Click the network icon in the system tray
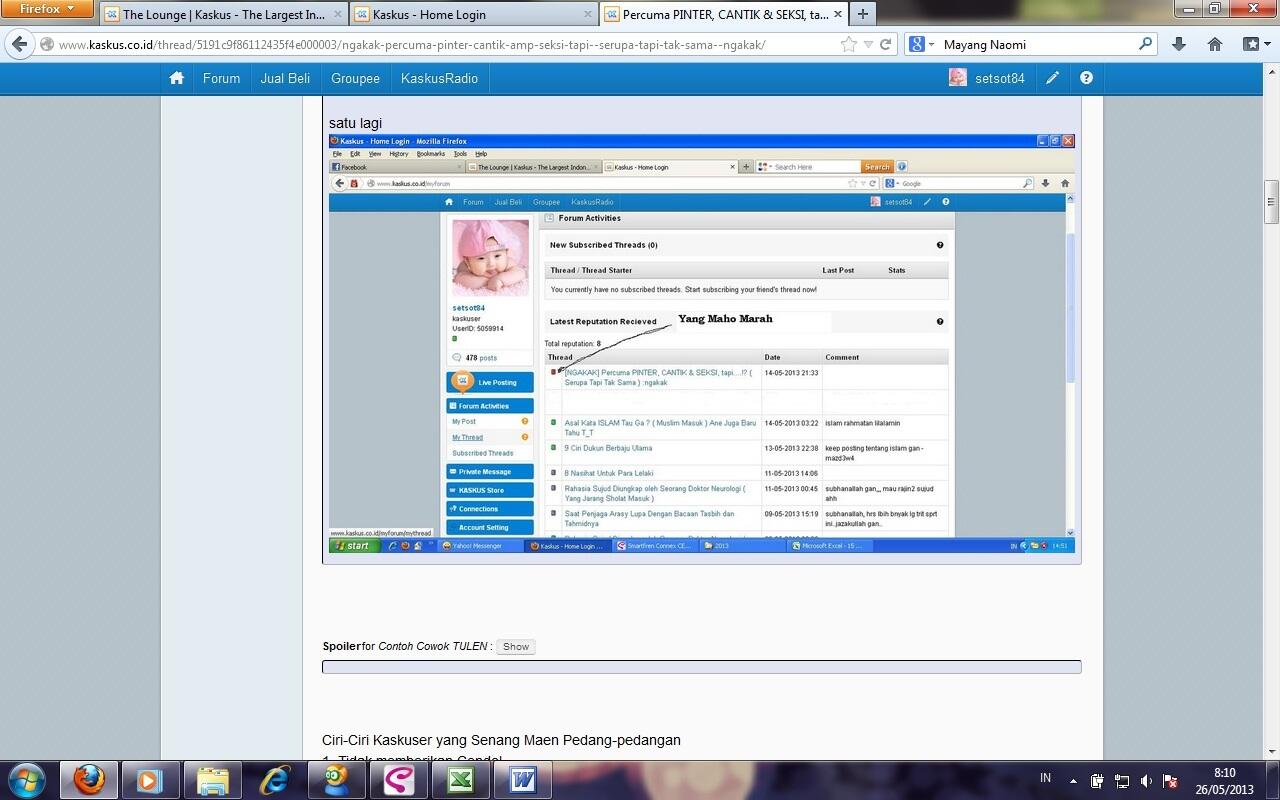1280x800 pixels. 1122,780
